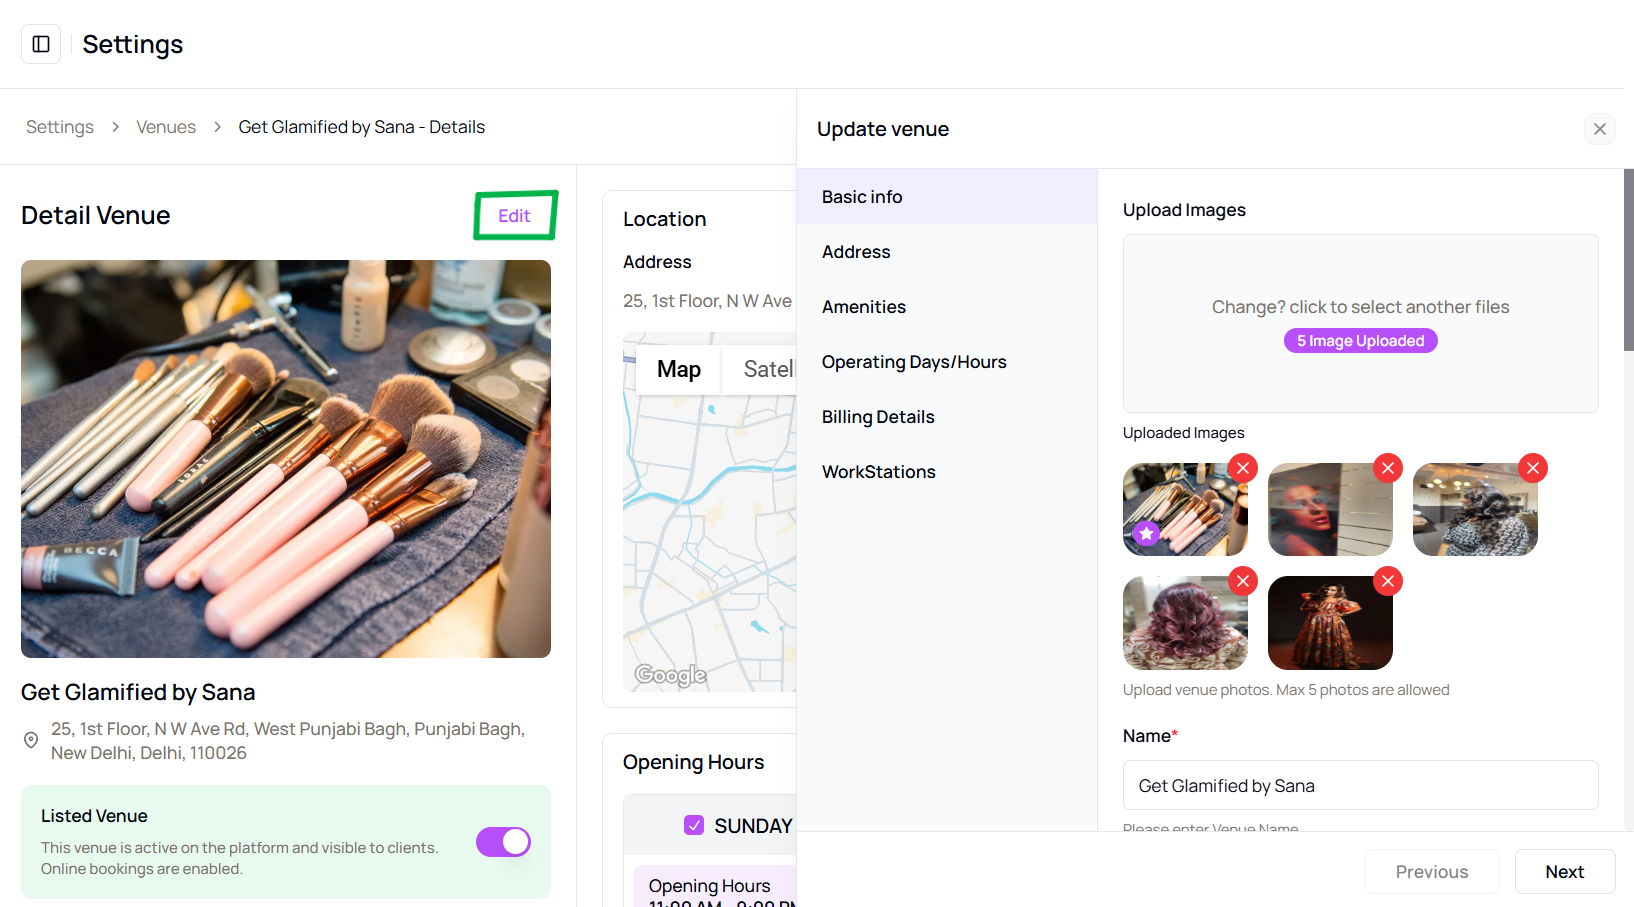The height and width of the screenshot is (907, 1634).
Task: Toggle the sidebar panel icon
Action: tap(41, 44)
